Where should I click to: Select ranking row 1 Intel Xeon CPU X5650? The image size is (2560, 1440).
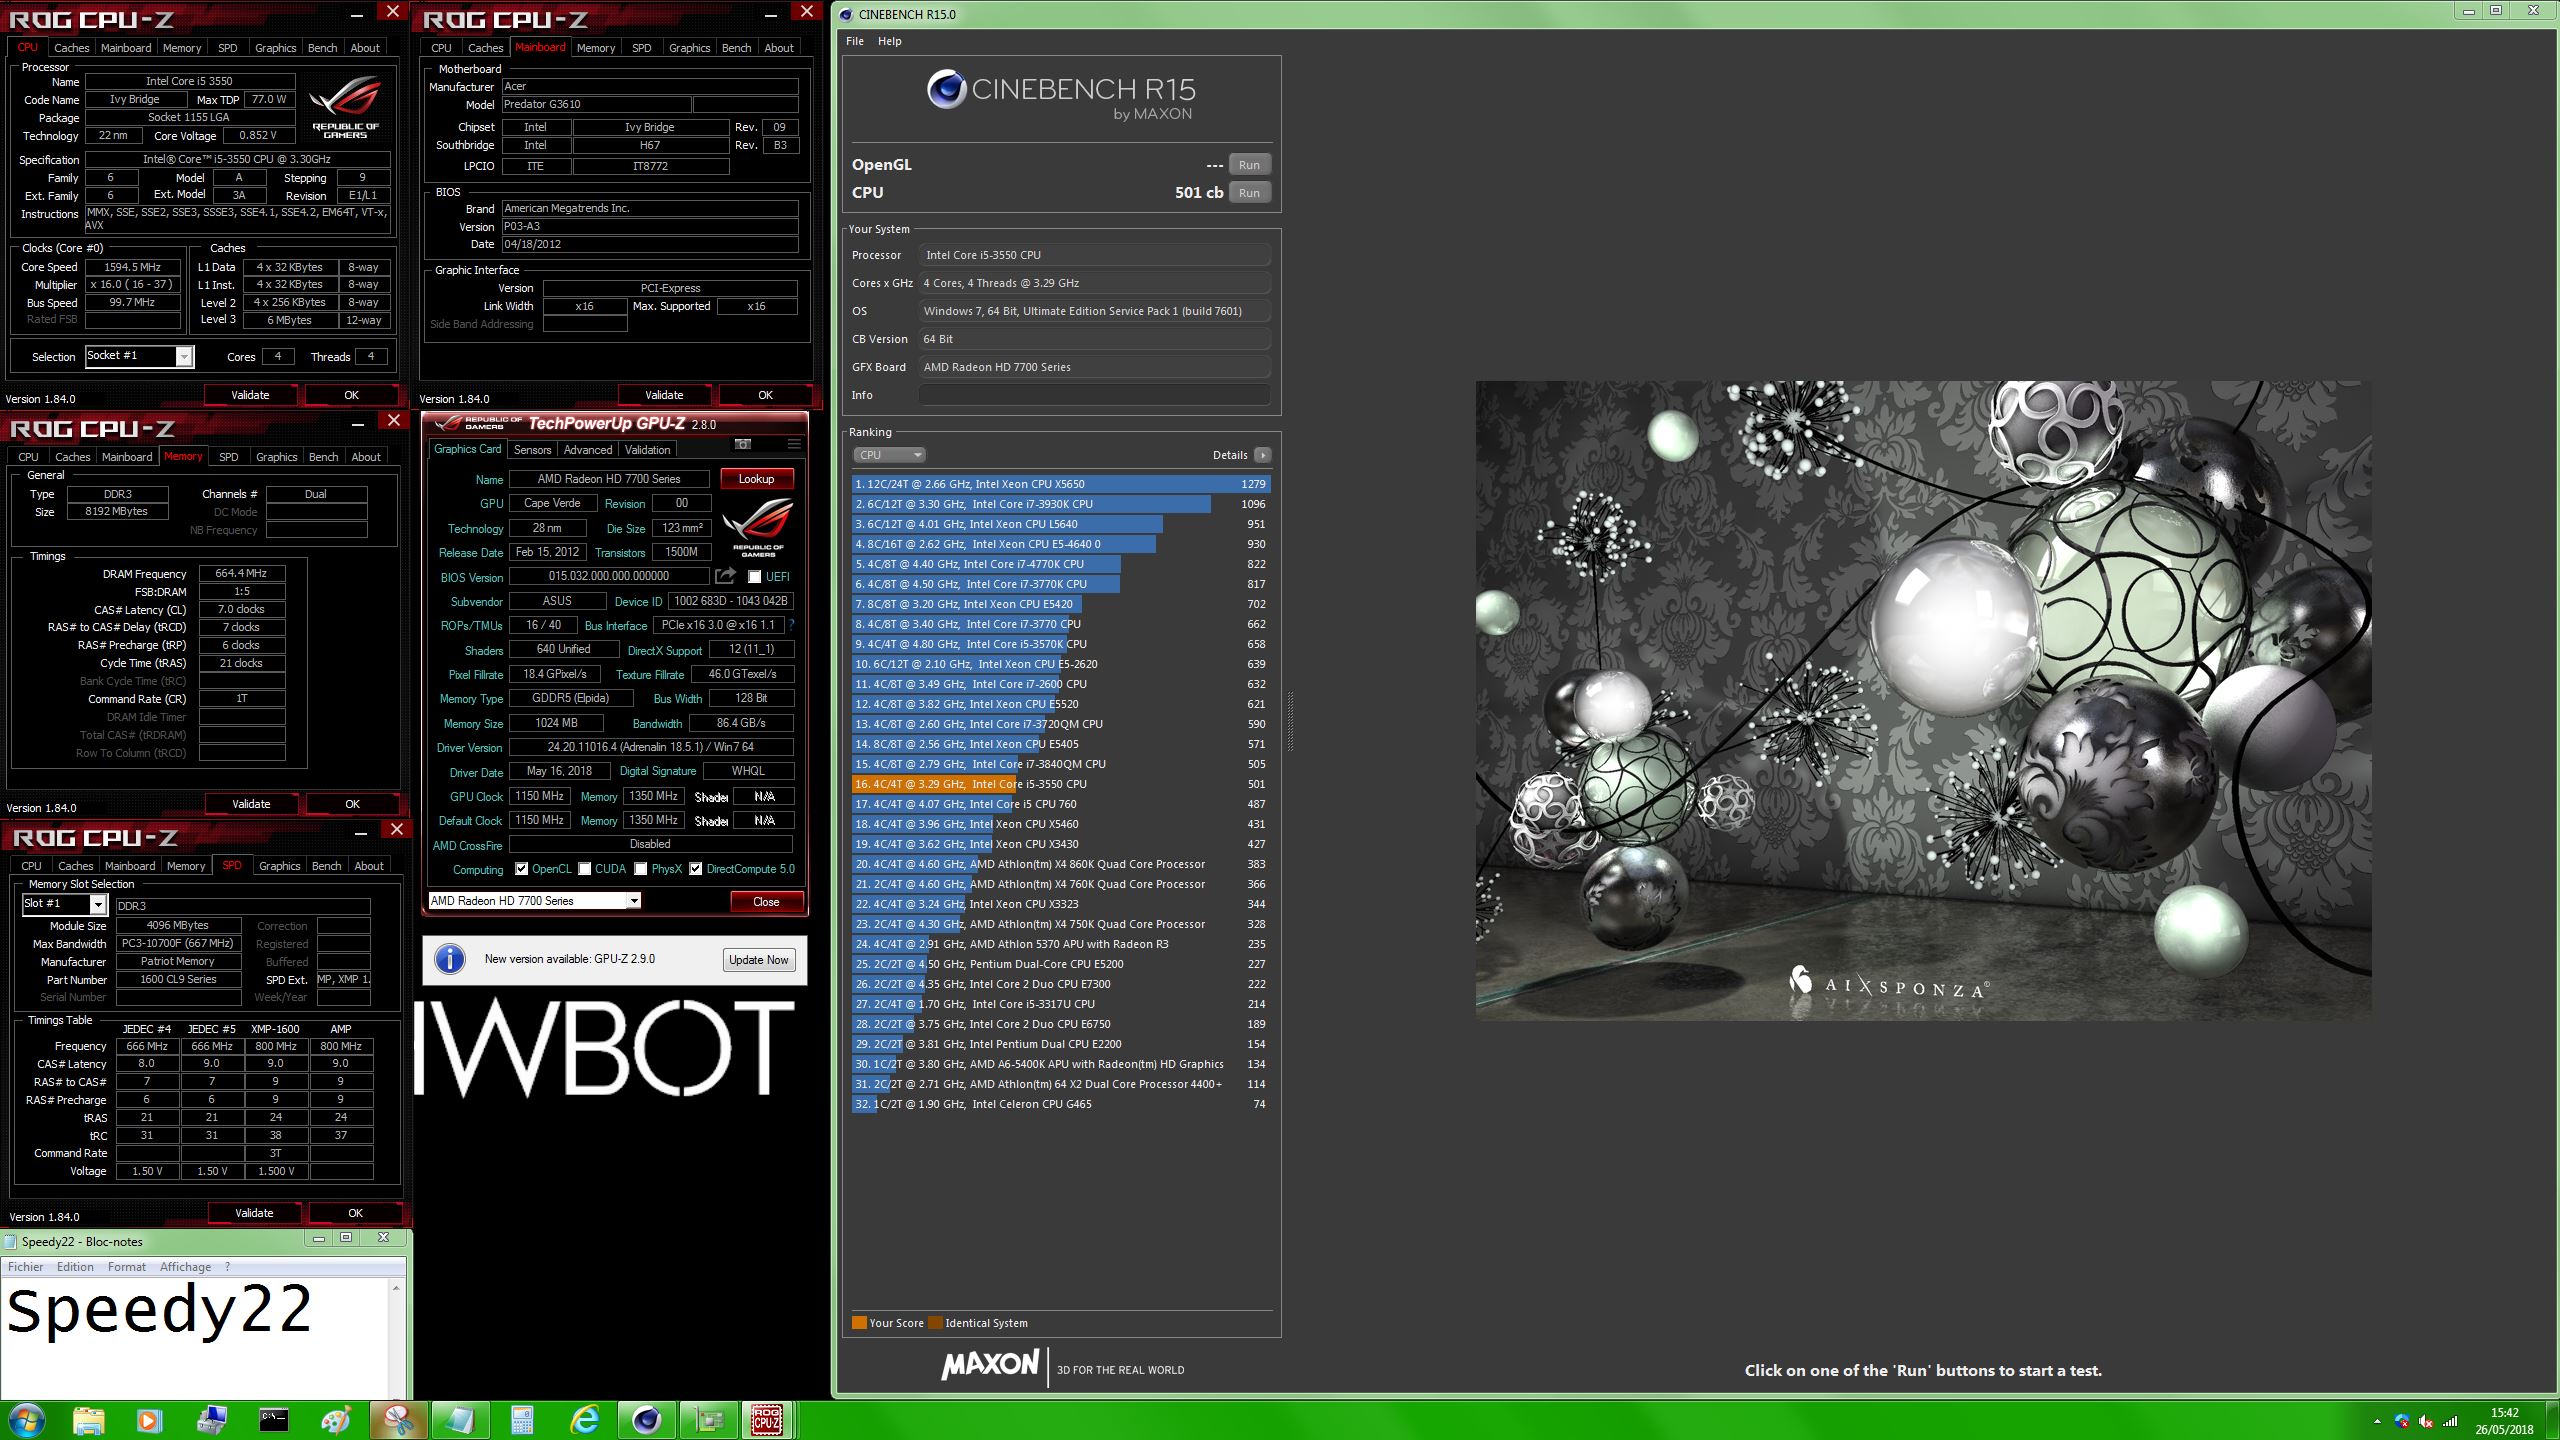(x=1061, y=484)
